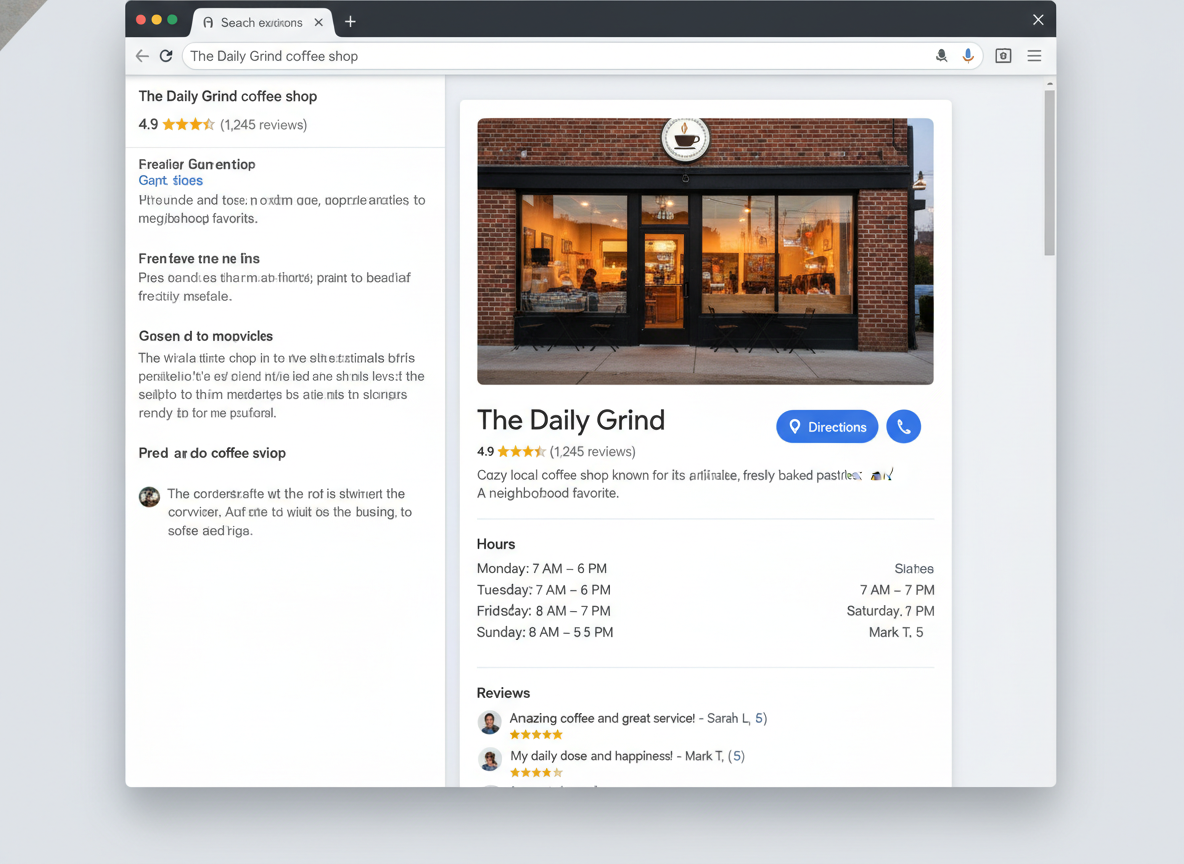Viewport: 1184px width, 864px height.
Task: Open the browser hamburger menu
Action: point(1034,56)
